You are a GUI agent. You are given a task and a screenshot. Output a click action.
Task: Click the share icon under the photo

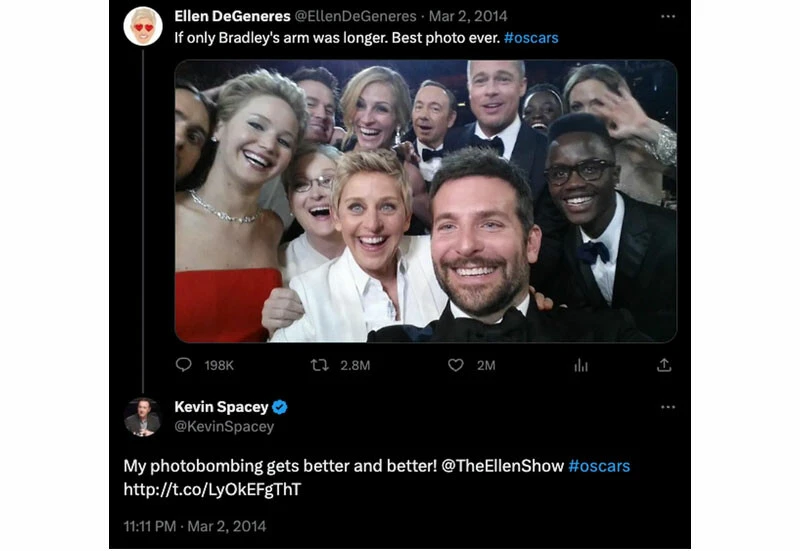click(x=664, y=365)
